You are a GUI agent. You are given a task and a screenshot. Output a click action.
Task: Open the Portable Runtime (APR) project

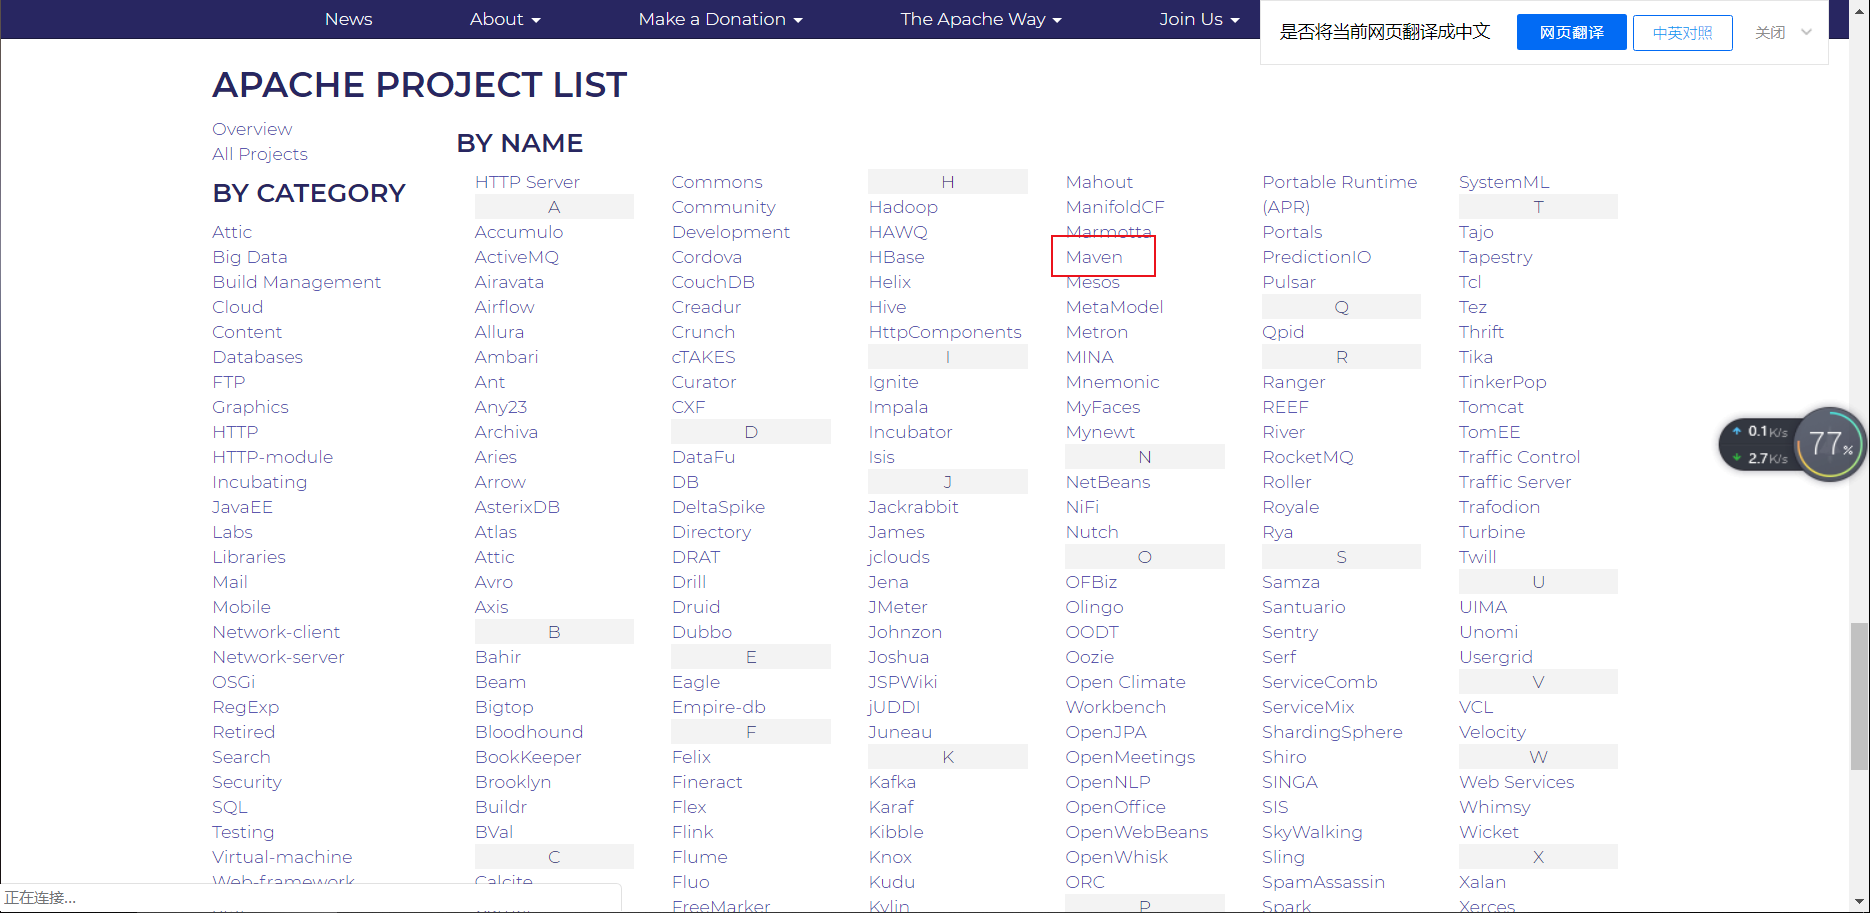(x=1340, y=194)
